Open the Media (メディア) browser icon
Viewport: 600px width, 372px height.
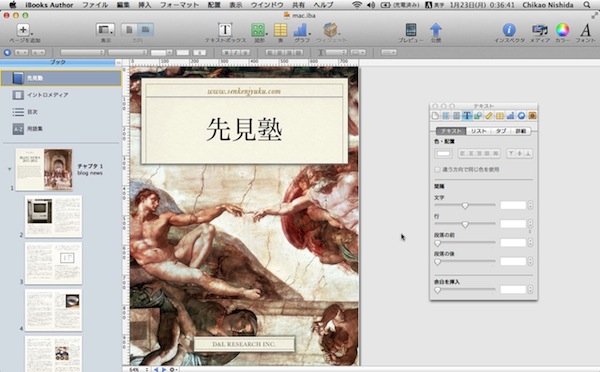tap(540, 30)
